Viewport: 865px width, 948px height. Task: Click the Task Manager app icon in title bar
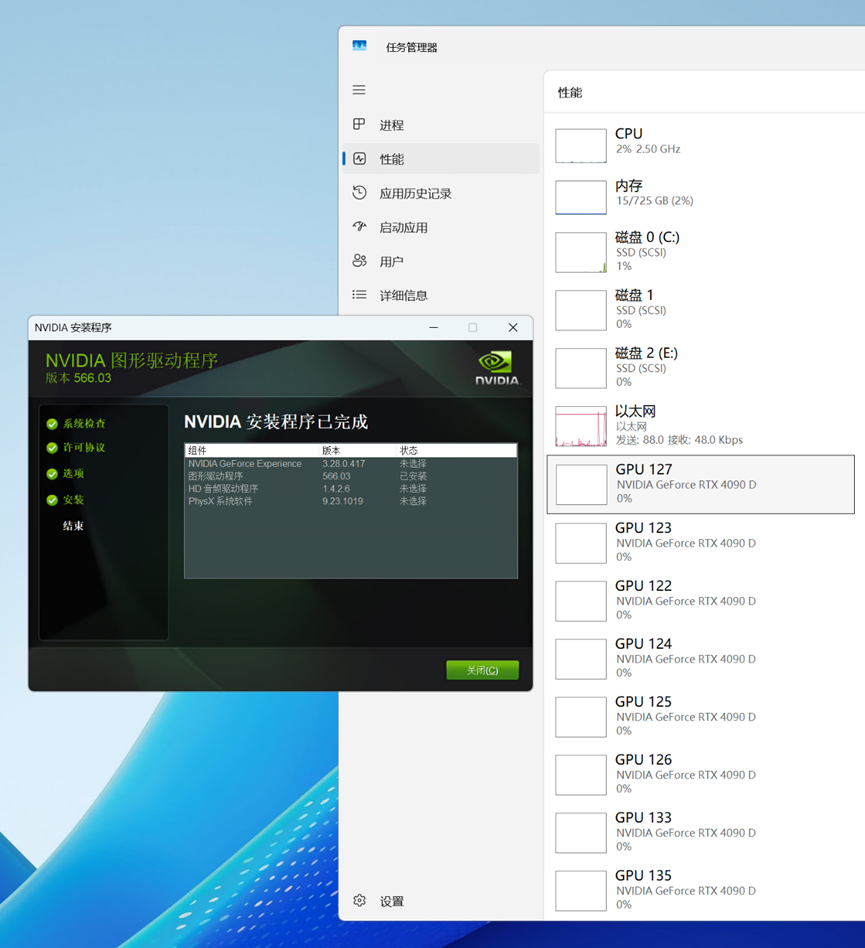[360, 46]
